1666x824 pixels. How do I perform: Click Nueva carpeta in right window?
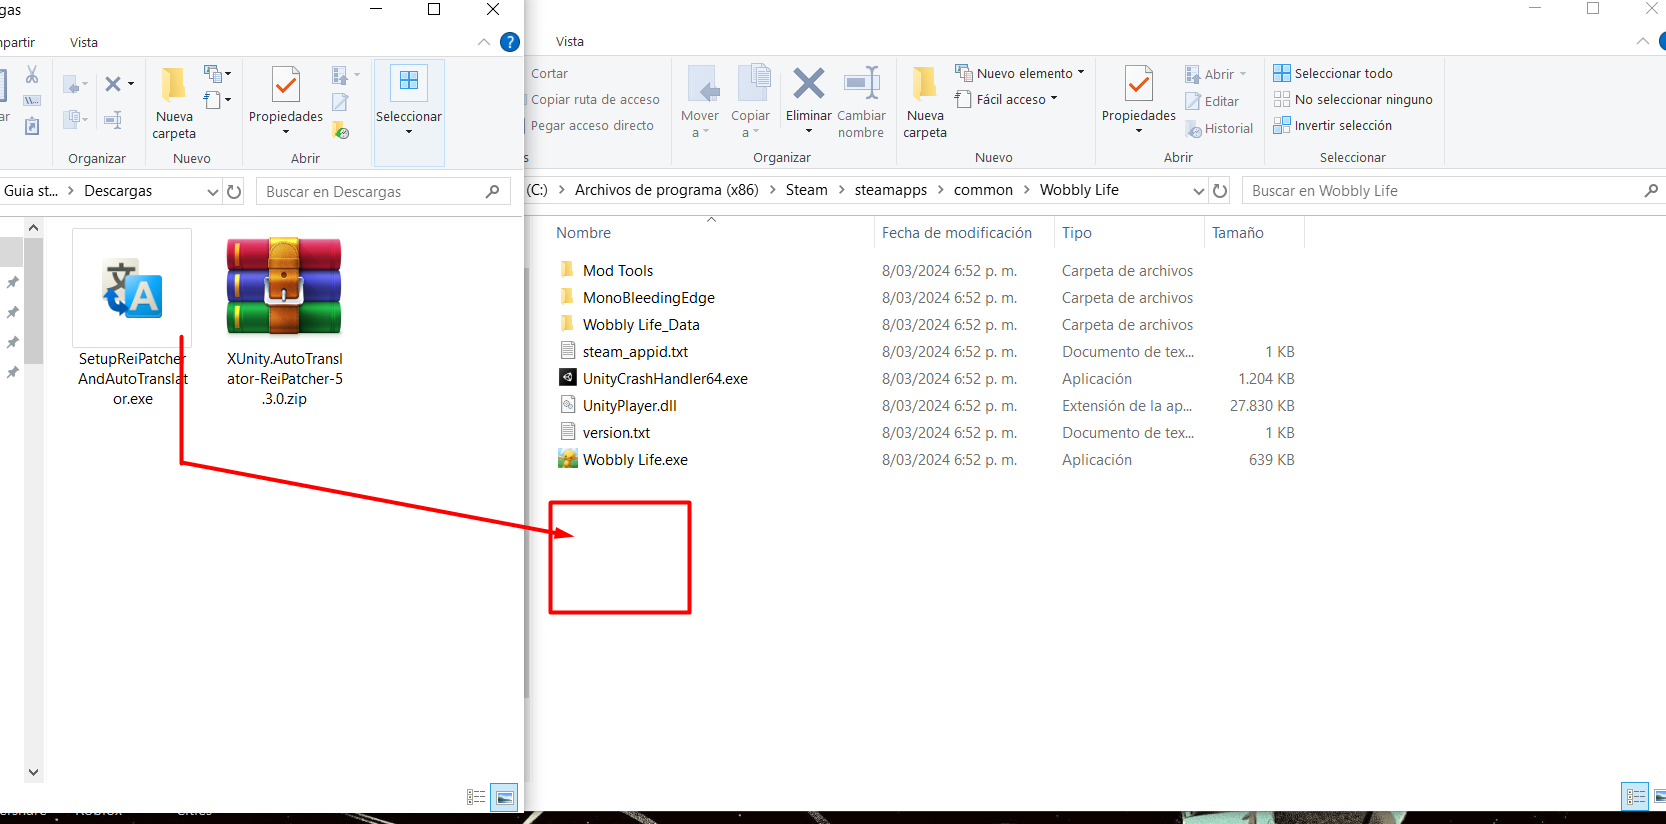pos(925,100)
